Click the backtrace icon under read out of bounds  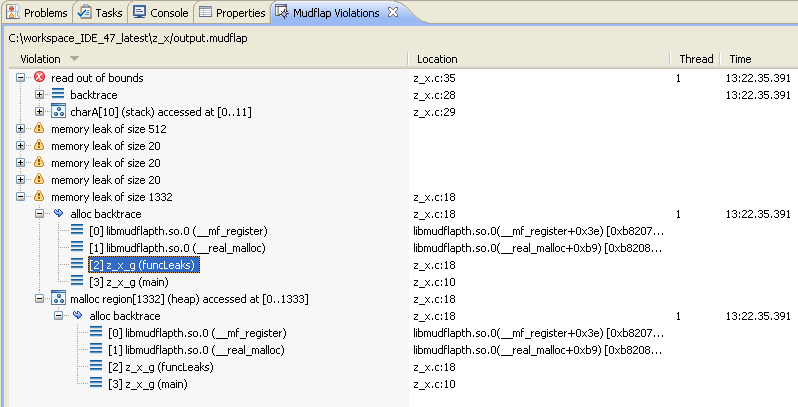(x=58, y=95)
